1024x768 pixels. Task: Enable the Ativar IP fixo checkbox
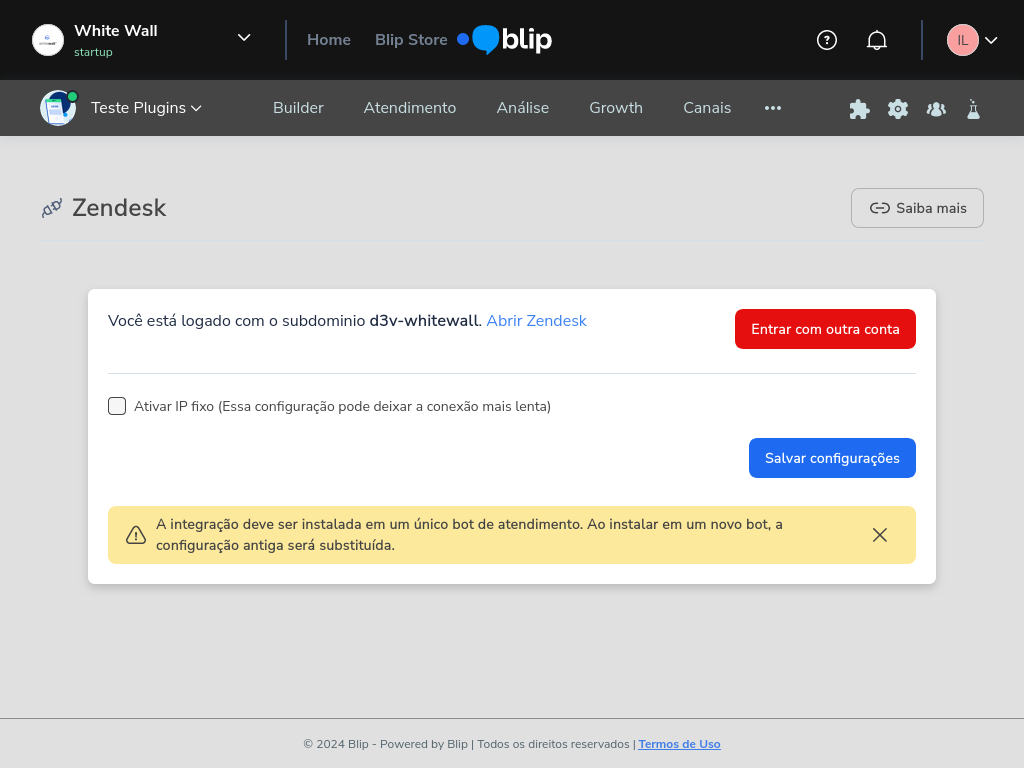click(117, 406)
